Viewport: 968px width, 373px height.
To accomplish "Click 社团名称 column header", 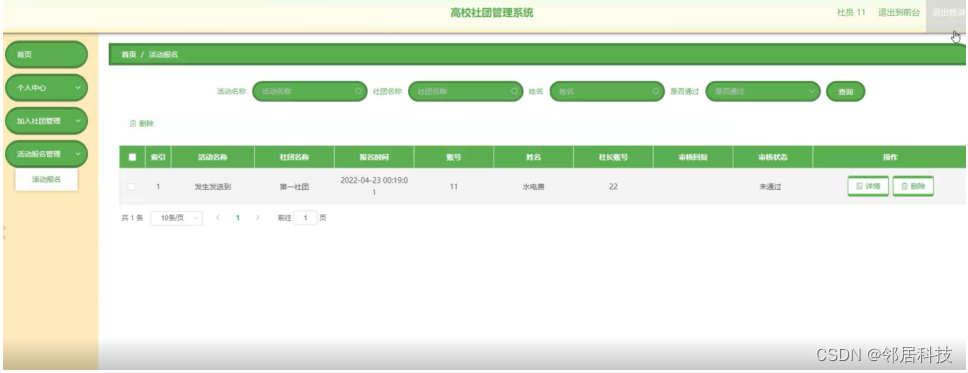I will (294, 157).
